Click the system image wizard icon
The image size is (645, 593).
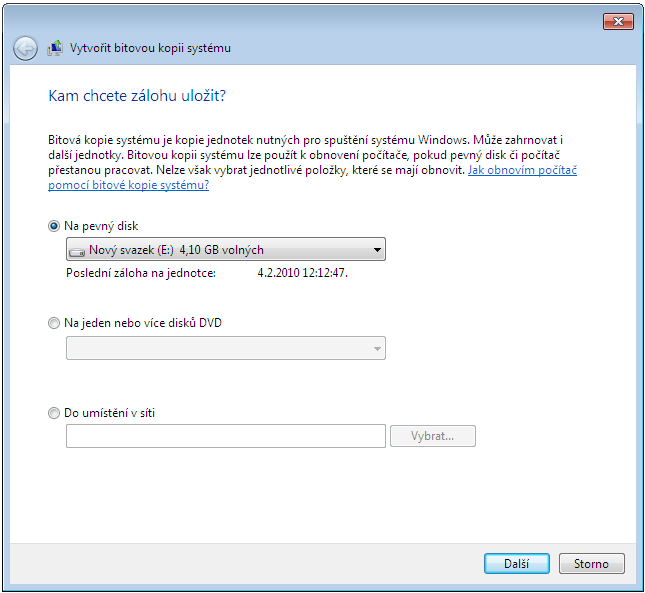coord(56,48)
